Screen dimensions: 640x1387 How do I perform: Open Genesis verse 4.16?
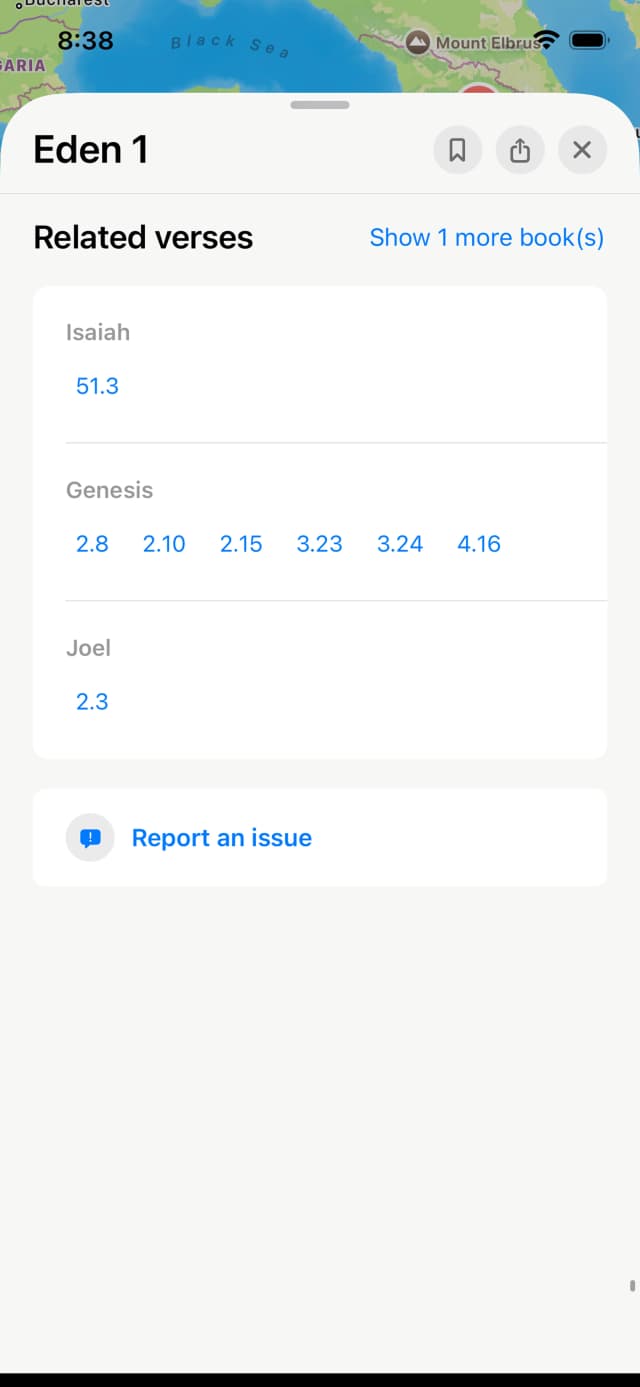point(478,543)
